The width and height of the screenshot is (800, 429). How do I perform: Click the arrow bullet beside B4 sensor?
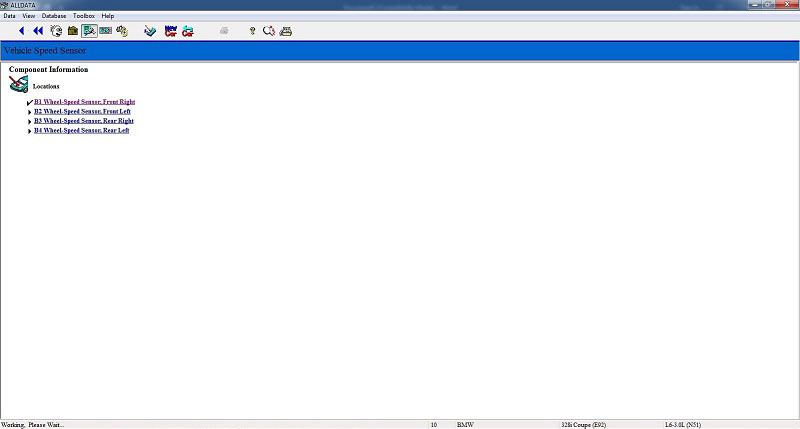coord(30,131)
